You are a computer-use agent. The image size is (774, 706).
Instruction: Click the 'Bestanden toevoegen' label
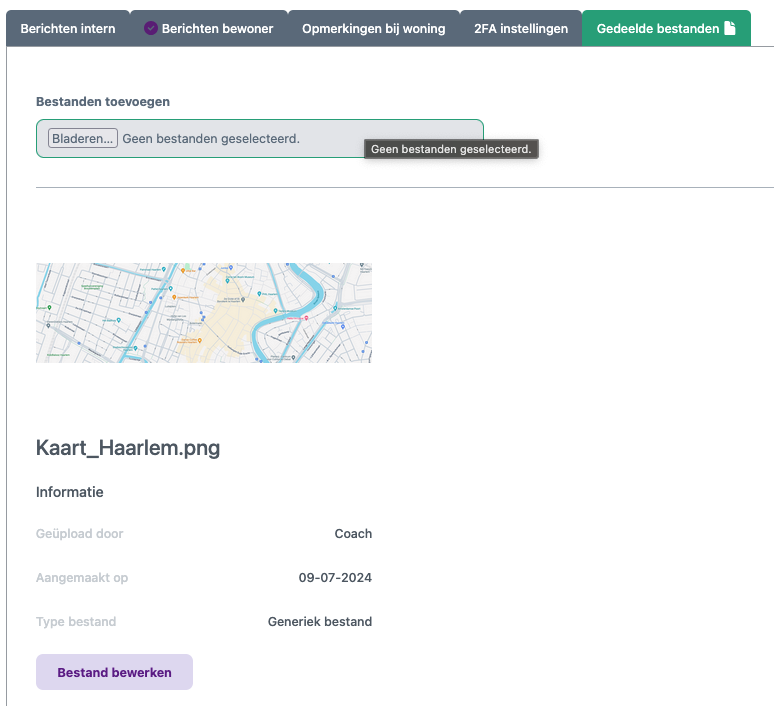pyautogui.click(x=103, y=101)
